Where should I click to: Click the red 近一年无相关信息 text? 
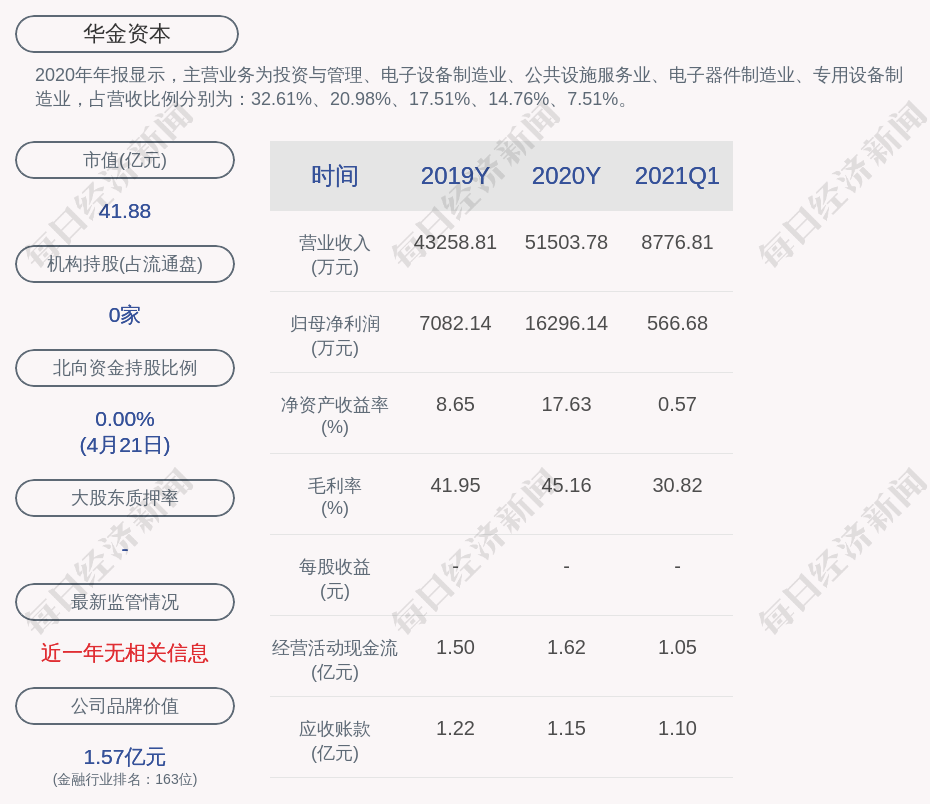(125, 653)
